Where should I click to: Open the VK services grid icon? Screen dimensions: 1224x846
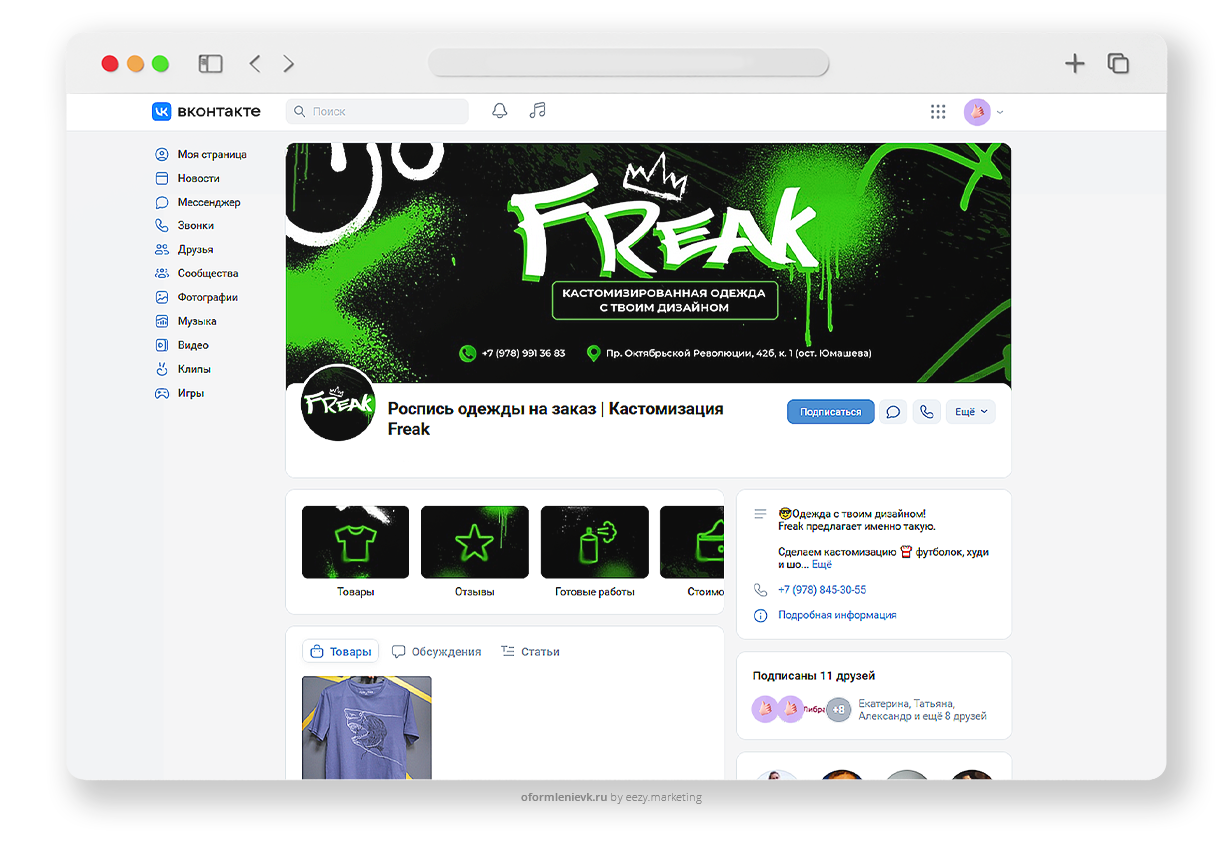[x=938, y=112]
